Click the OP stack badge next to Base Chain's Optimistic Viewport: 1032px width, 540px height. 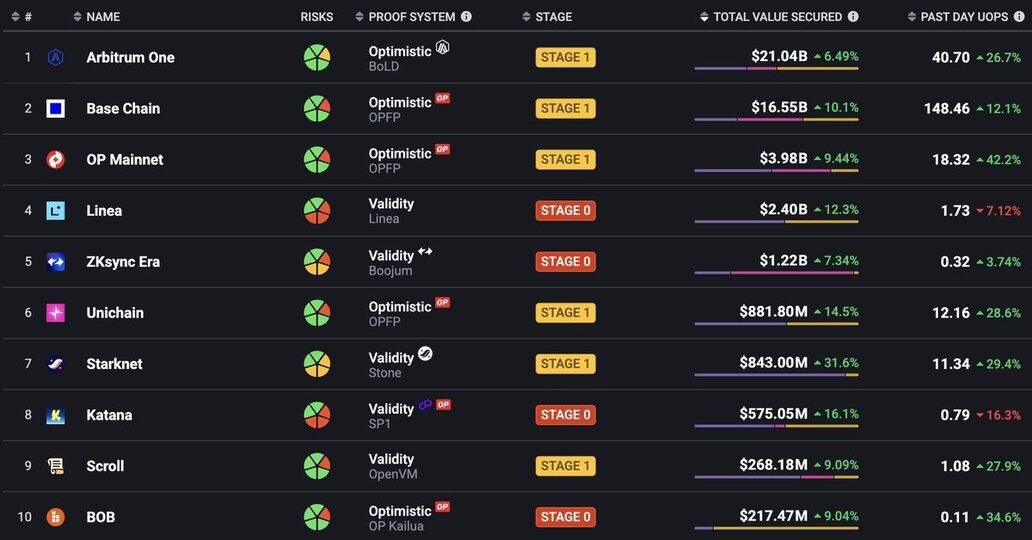point(442,99)
